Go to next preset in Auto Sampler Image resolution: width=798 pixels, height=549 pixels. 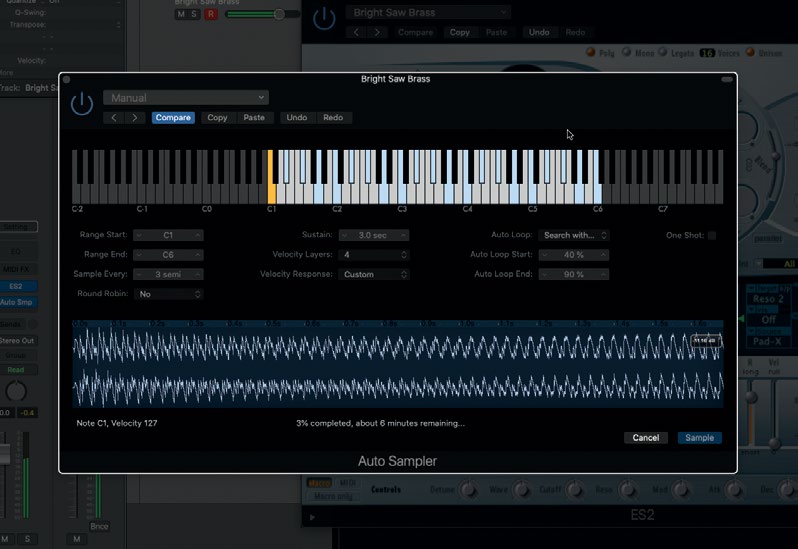[x=134, y=118]
